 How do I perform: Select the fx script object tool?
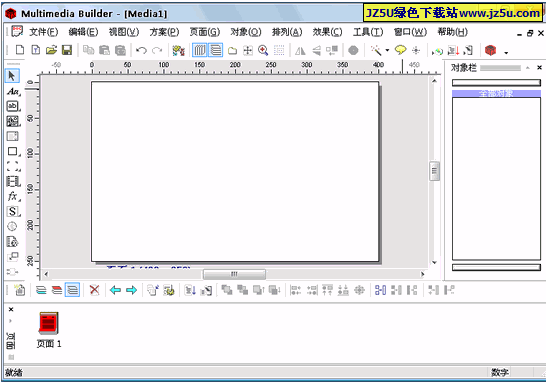pos(13,196)
